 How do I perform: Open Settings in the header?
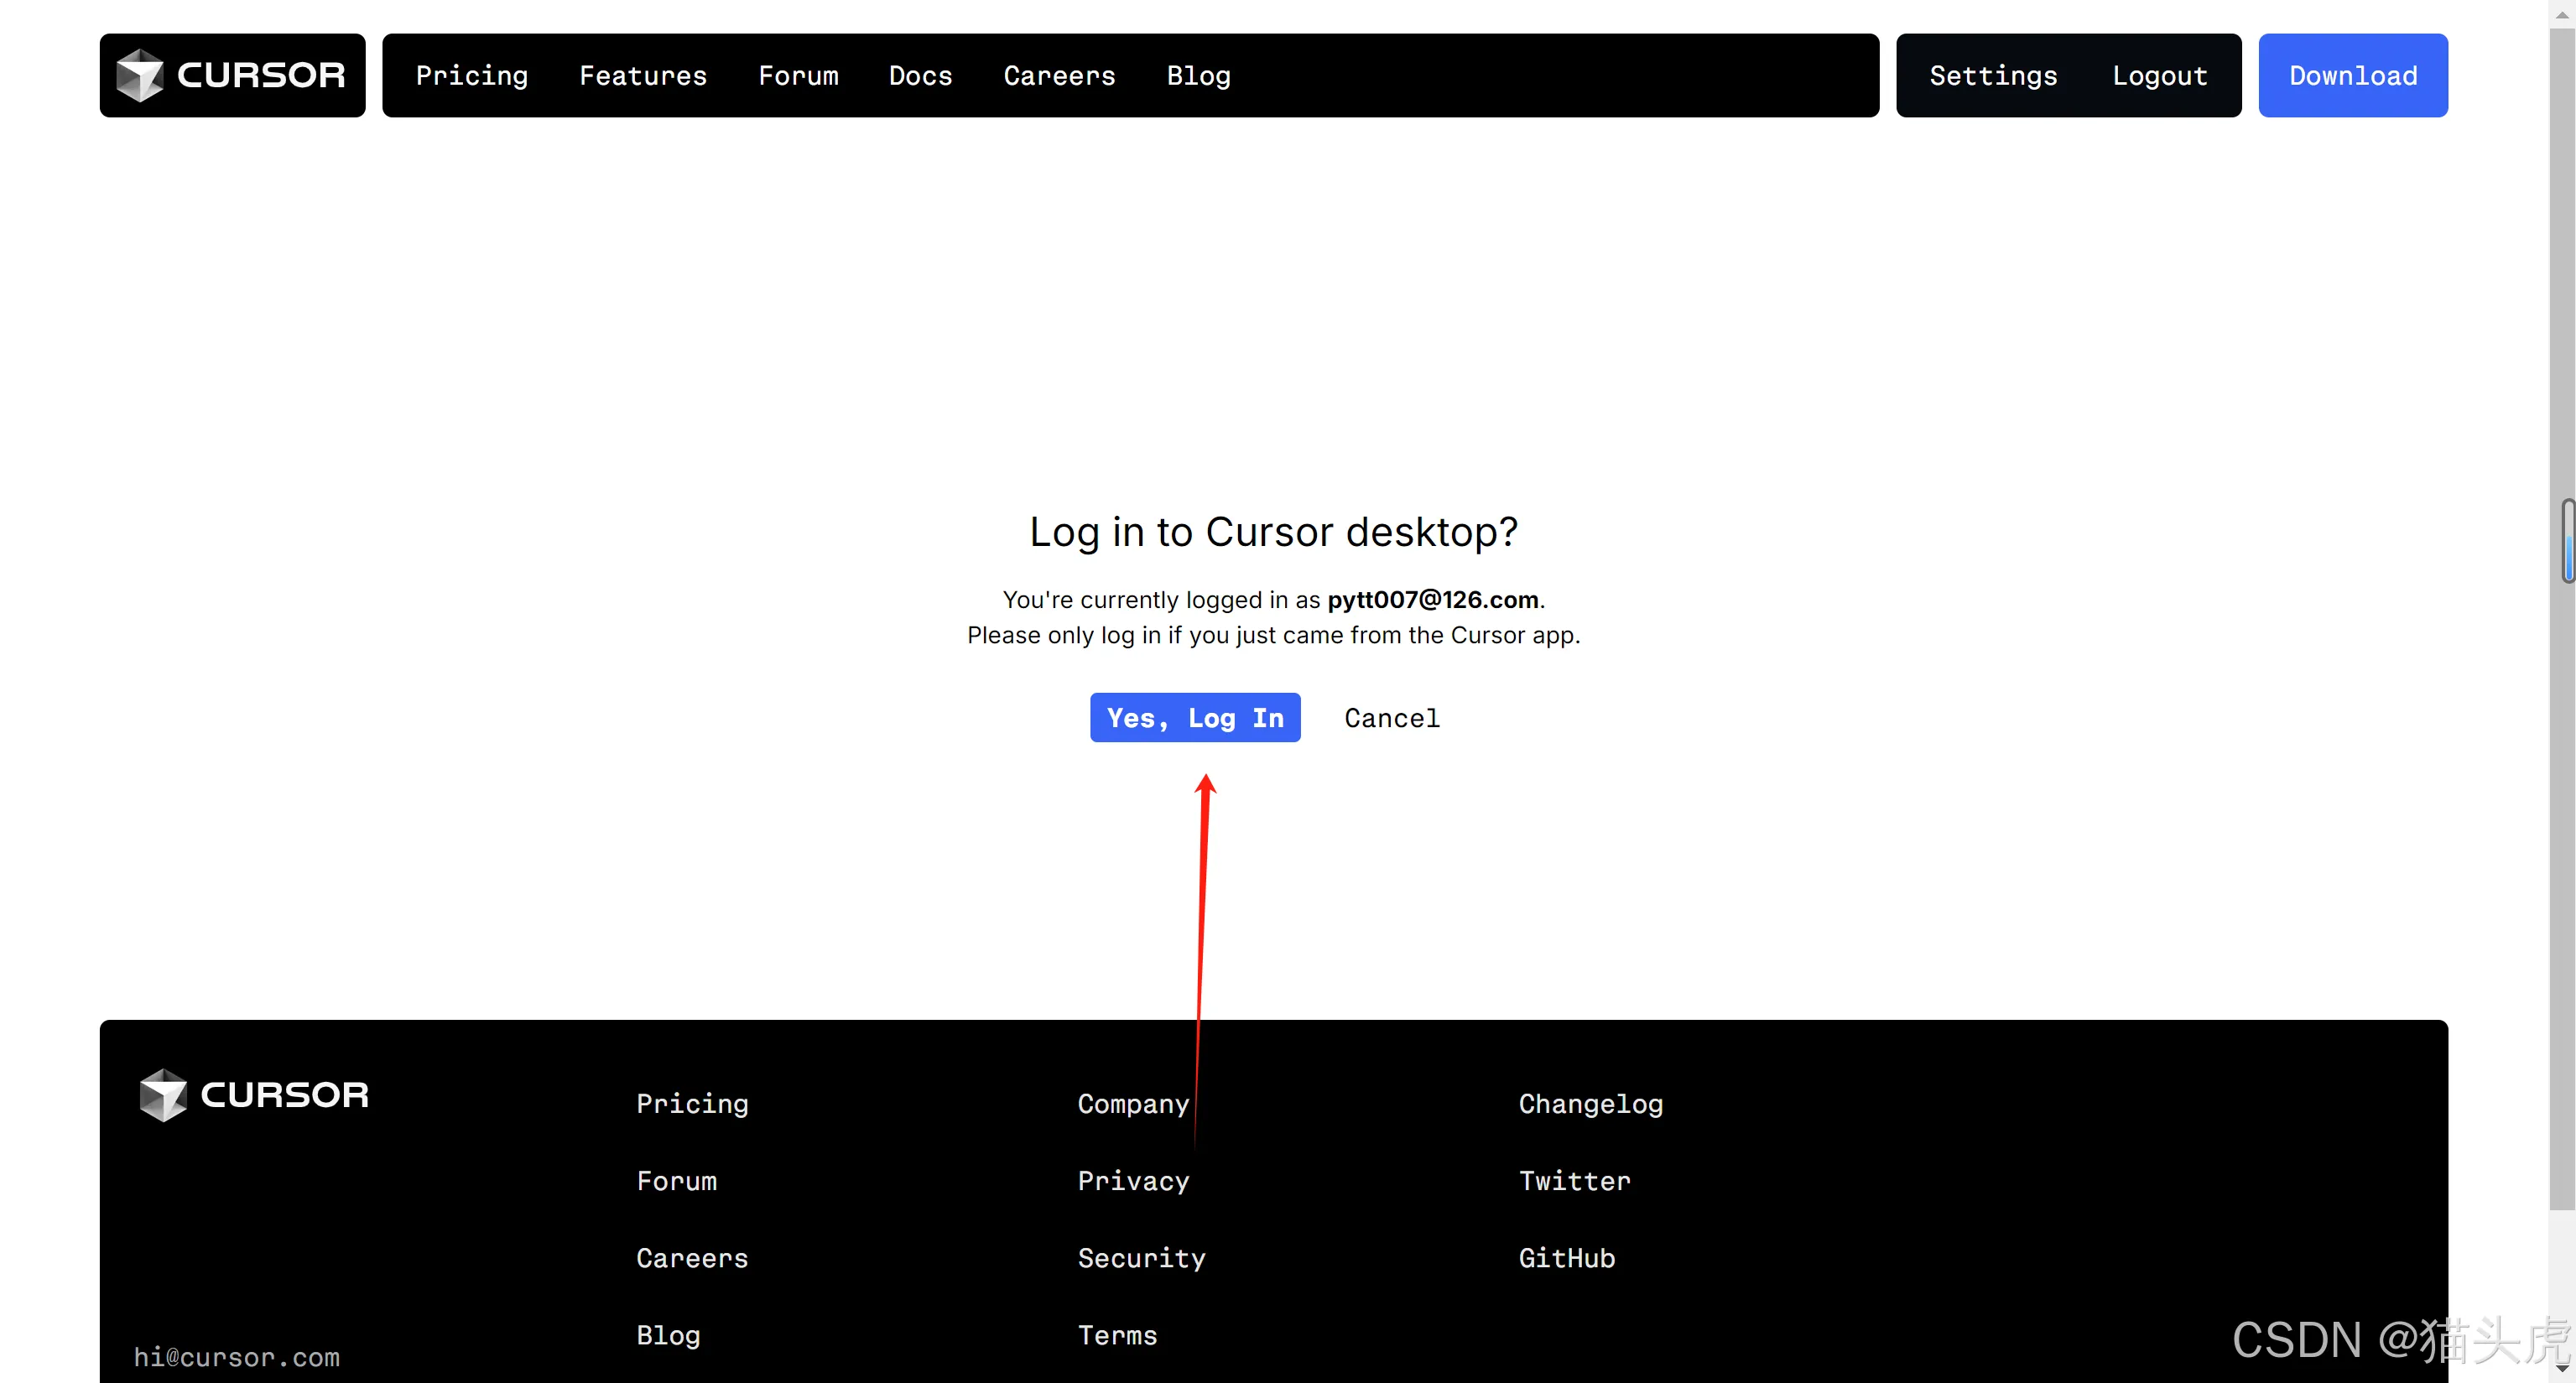[x=1992, y=76]
